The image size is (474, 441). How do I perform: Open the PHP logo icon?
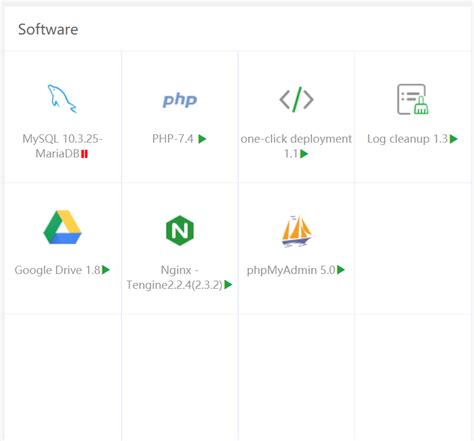pos(180,100)
